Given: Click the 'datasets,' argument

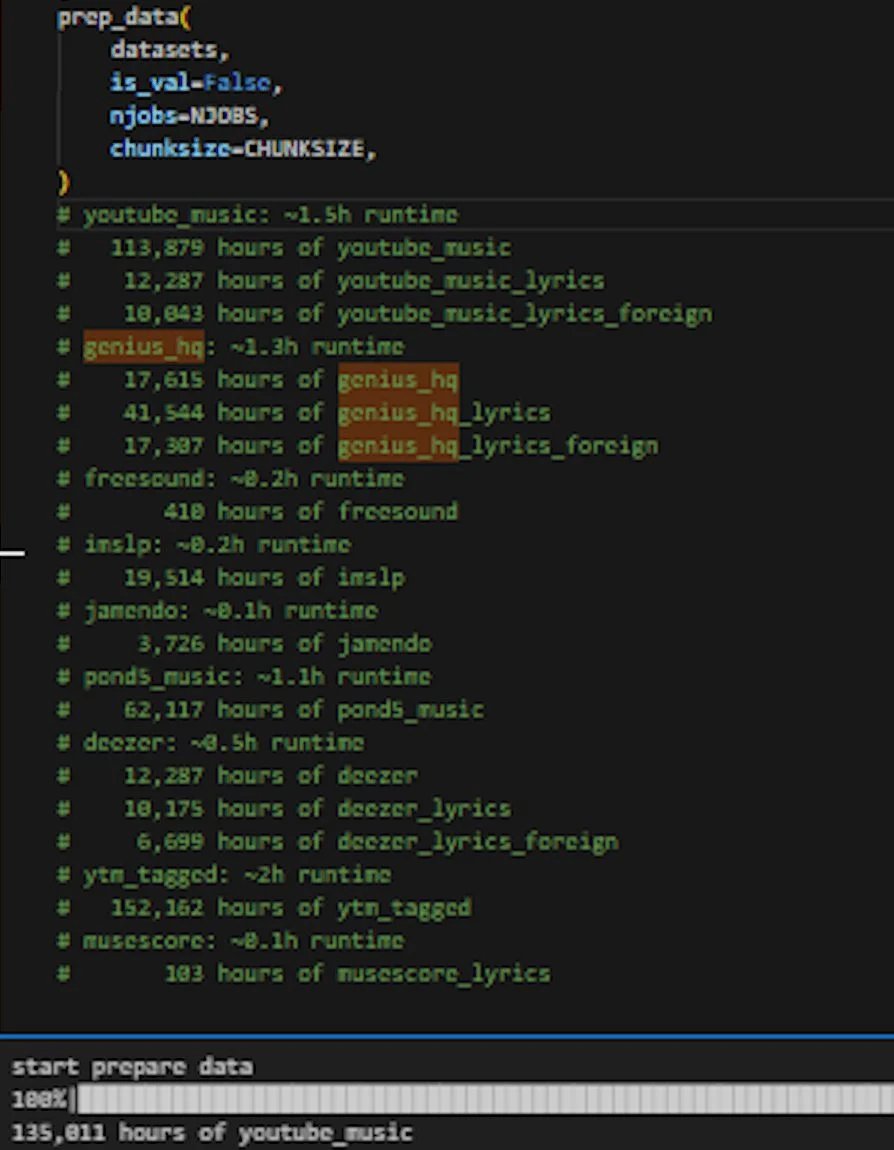Looking at the screenshot, I should coord(170,50).
